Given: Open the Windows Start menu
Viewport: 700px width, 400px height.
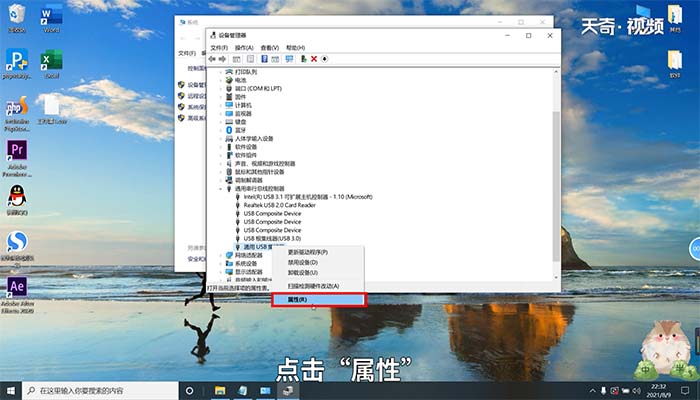Looking at the screenshot, I should [x=11, y=391].
